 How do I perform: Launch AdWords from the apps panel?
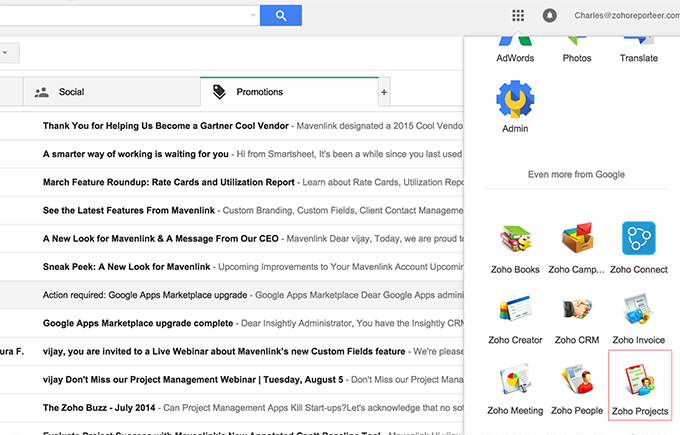(x=515, y=50)
